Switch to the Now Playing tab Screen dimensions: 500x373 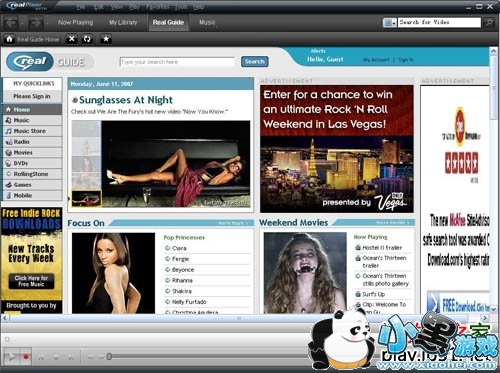pos(75,23)
